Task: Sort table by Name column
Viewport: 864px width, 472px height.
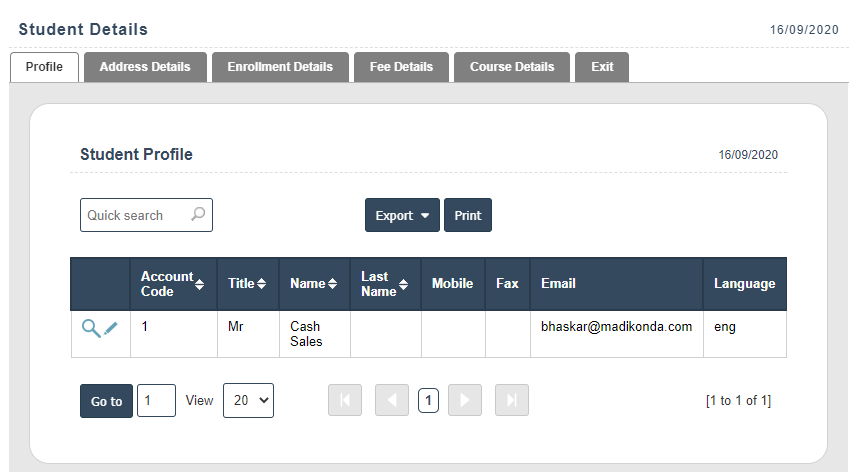Action: pyautogui.click(x=333, y=284)
